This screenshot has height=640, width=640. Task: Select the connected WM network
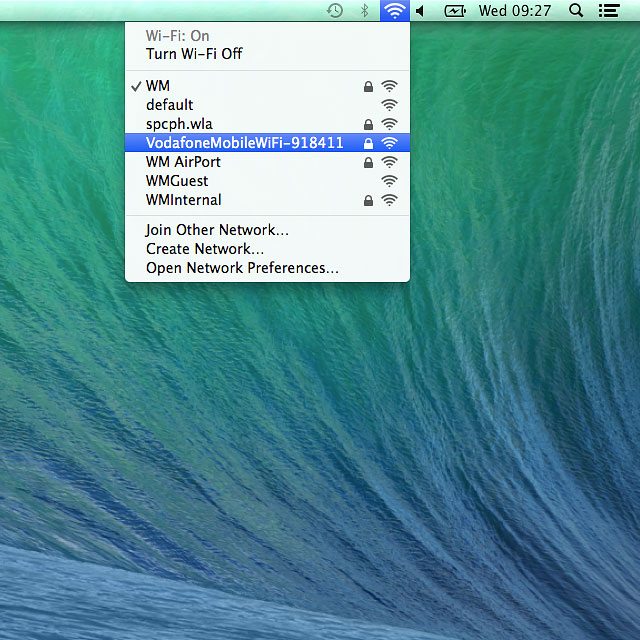267,86
